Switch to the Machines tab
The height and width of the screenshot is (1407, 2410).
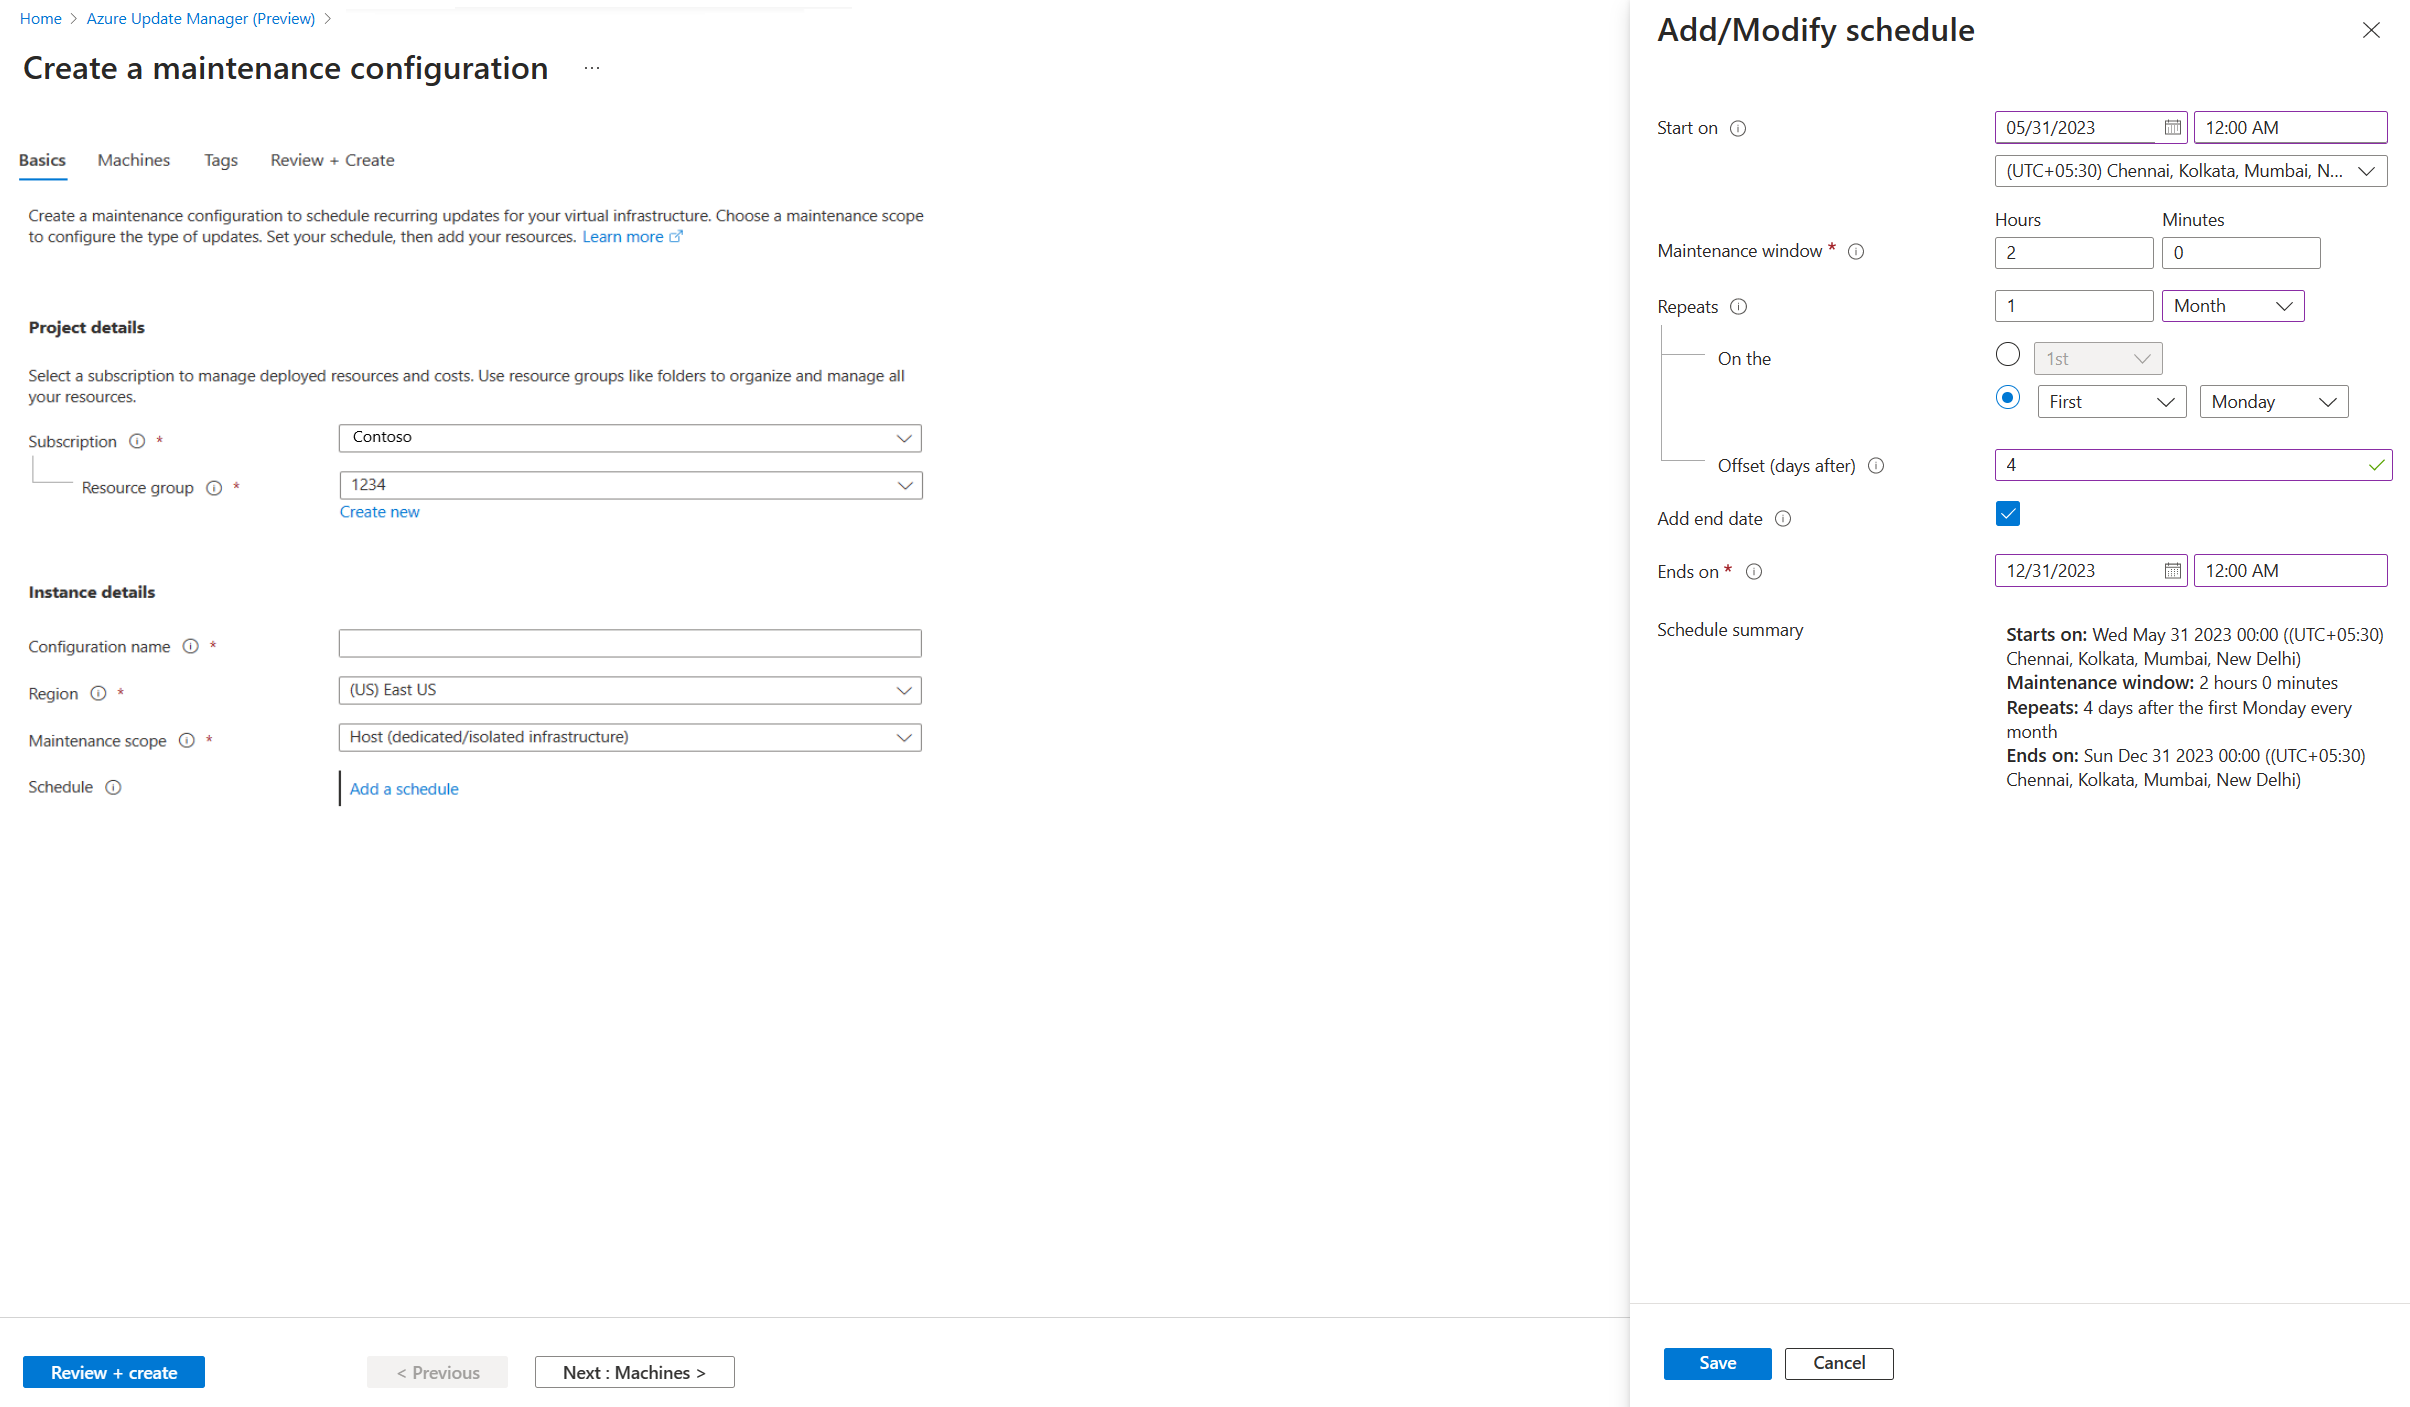pos(132,159)
